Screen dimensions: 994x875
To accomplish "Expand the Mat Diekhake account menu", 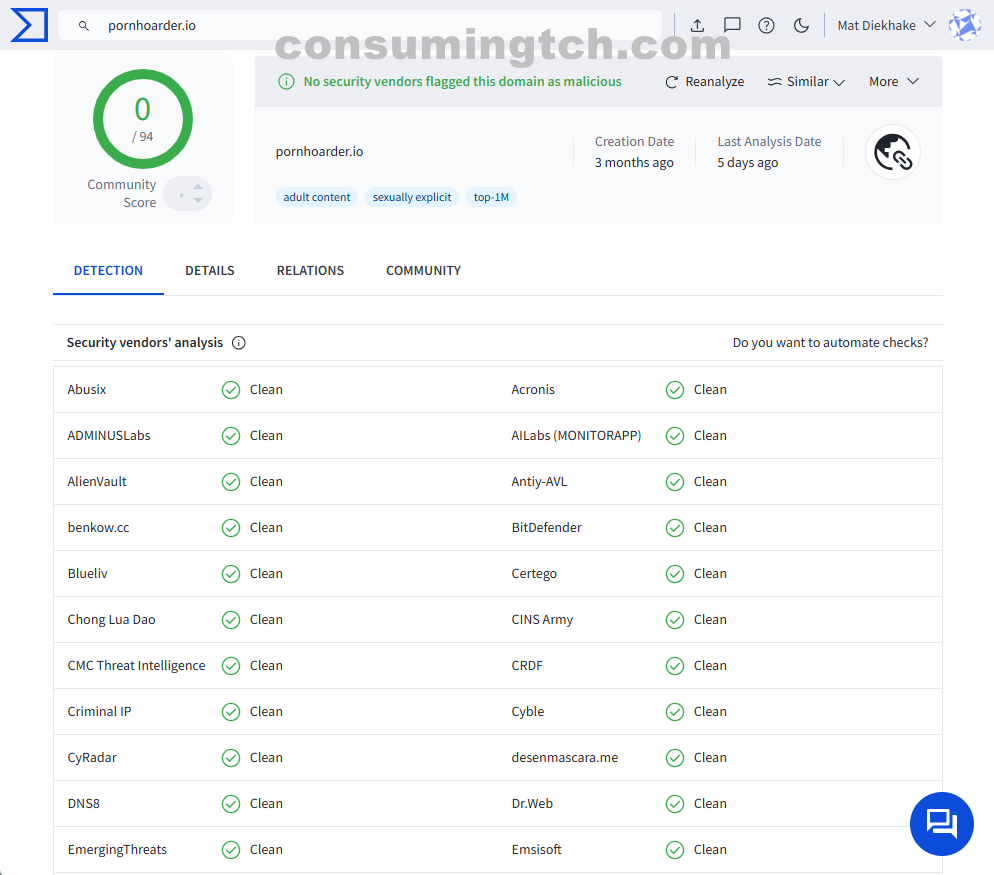I will pyautogui.click(x=885, y=26).
